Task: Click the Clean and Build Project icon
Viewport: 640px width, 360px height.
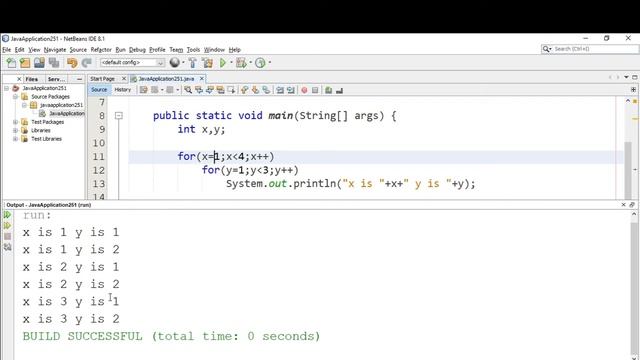Action: pos(207,62)
